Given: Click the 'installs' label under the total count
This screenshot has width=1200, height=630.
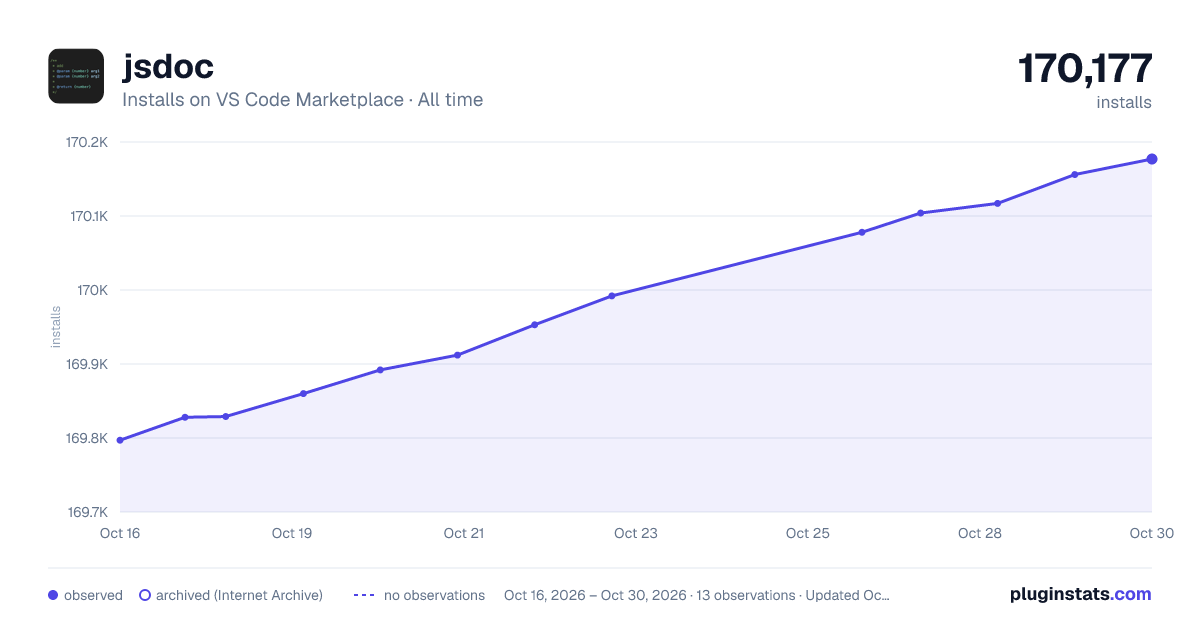Looking at the screenshot, I should (x=1124, y=102).
